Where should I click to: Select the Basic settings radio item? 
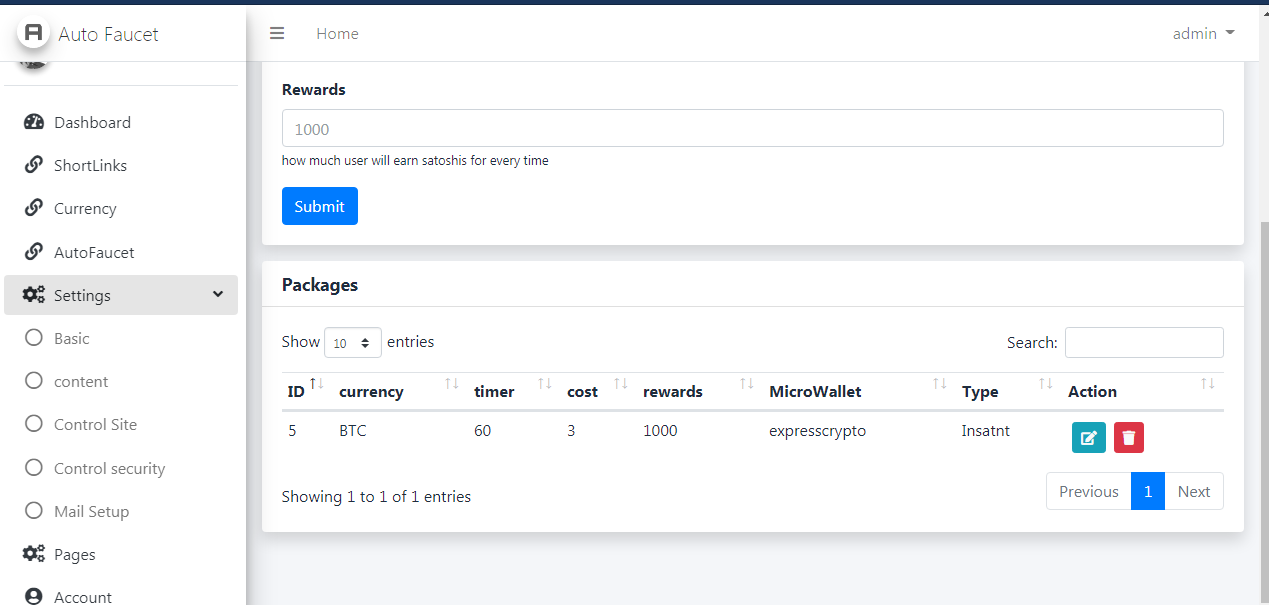coord(35,338)
